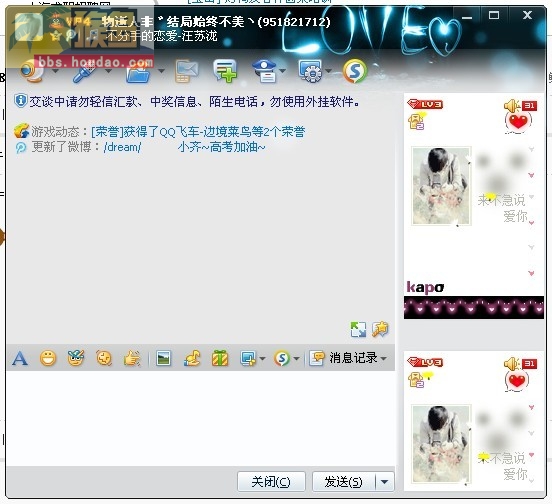Expand the voice call options arrow

(108, 71)
